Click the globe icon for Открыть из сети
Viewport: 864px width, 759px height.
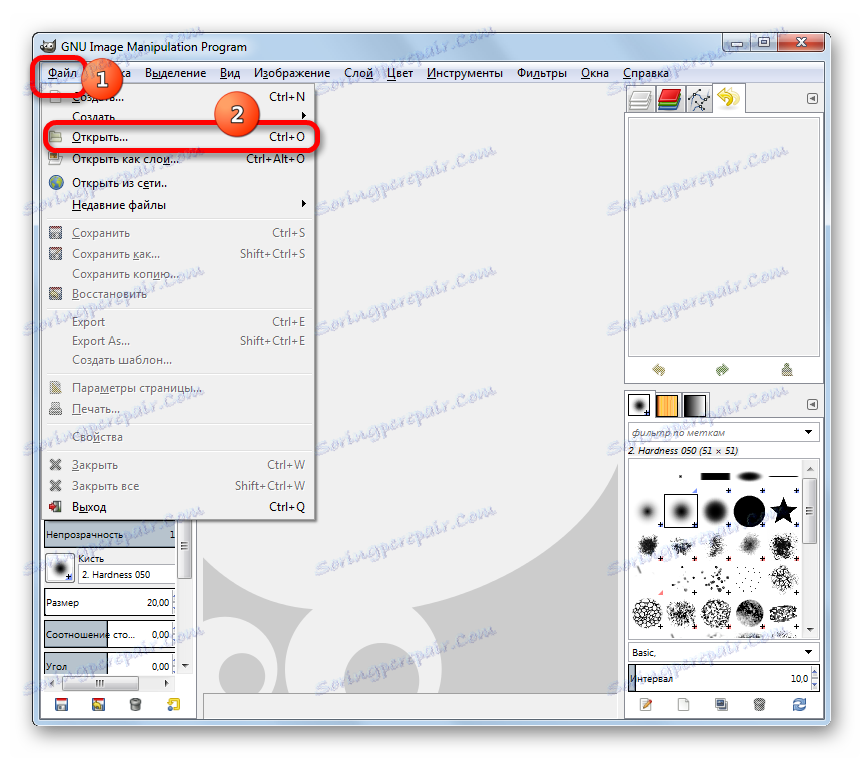[x=56, y=182]
